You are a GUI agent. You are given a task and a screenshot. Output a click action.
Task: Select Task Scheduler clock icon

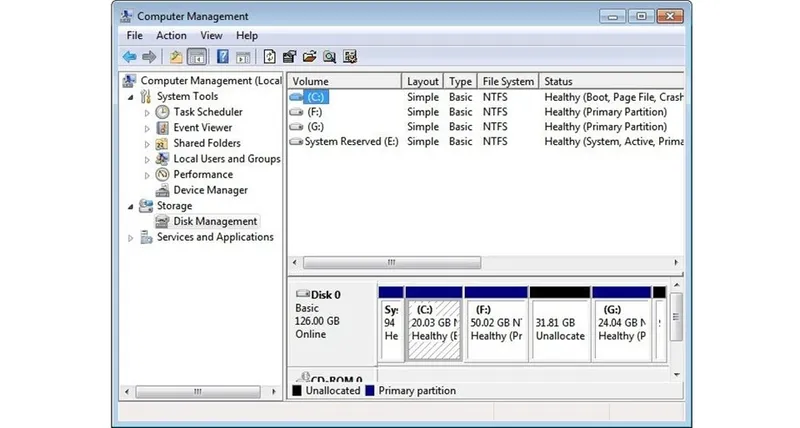[162, 112]
